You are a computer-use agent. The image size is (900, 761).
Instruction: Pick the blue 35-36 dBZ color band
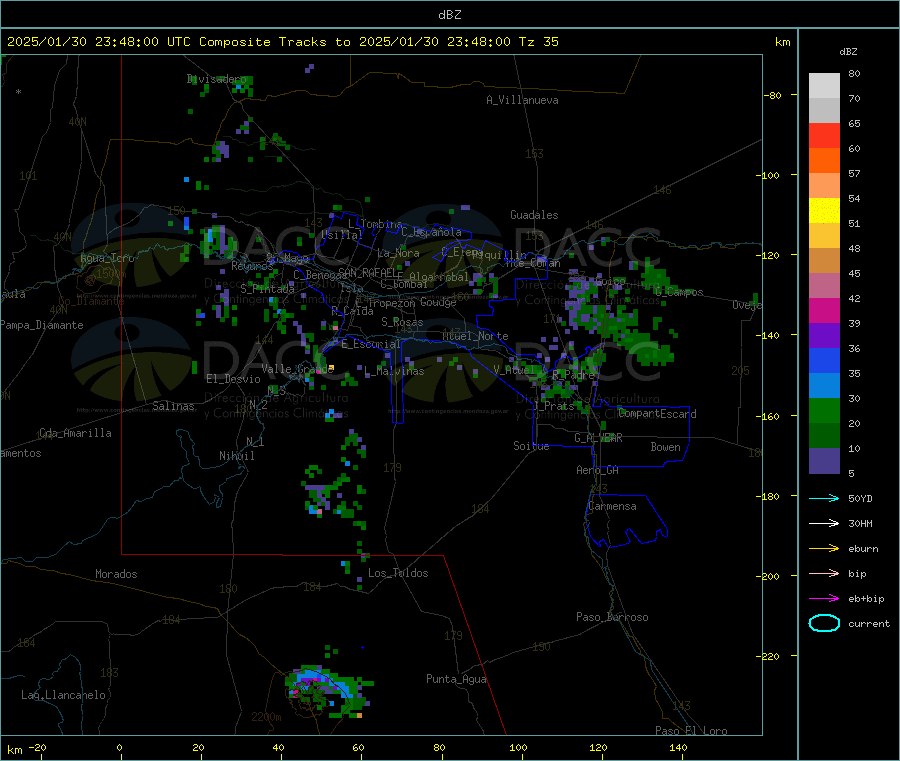pyautogui.click(x=824, y=360)
